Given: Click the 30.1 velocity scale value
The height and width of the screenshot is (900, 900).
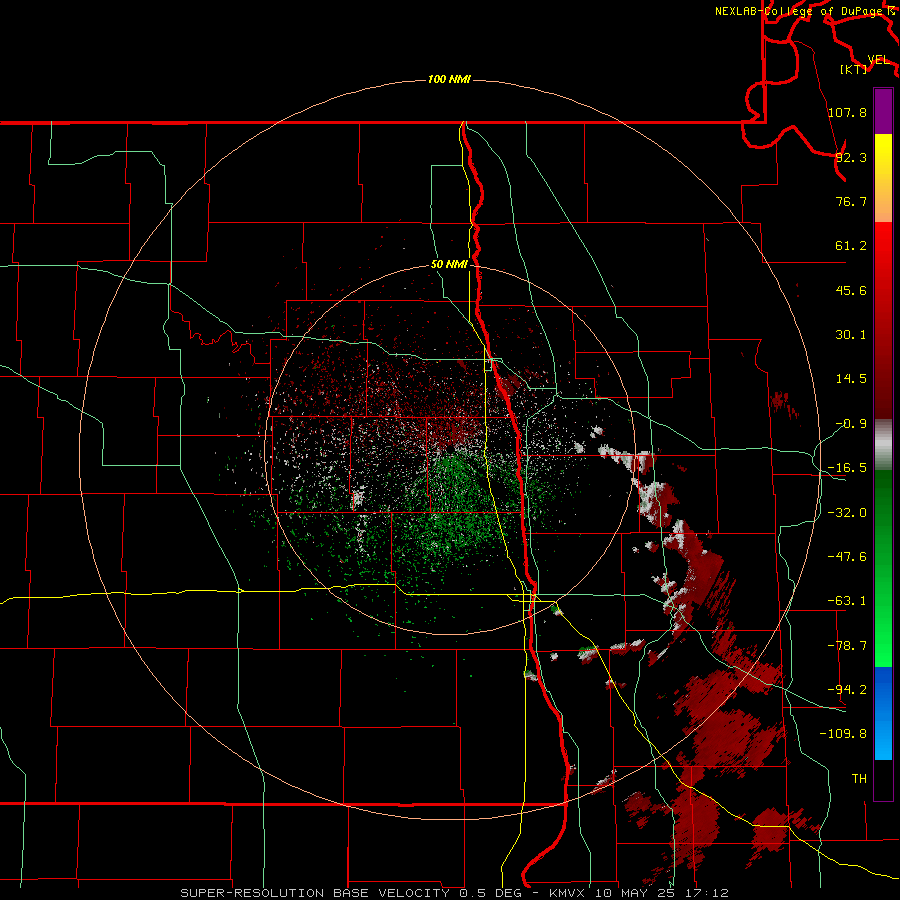Looking at the screenshot, I should pos(851,335).
